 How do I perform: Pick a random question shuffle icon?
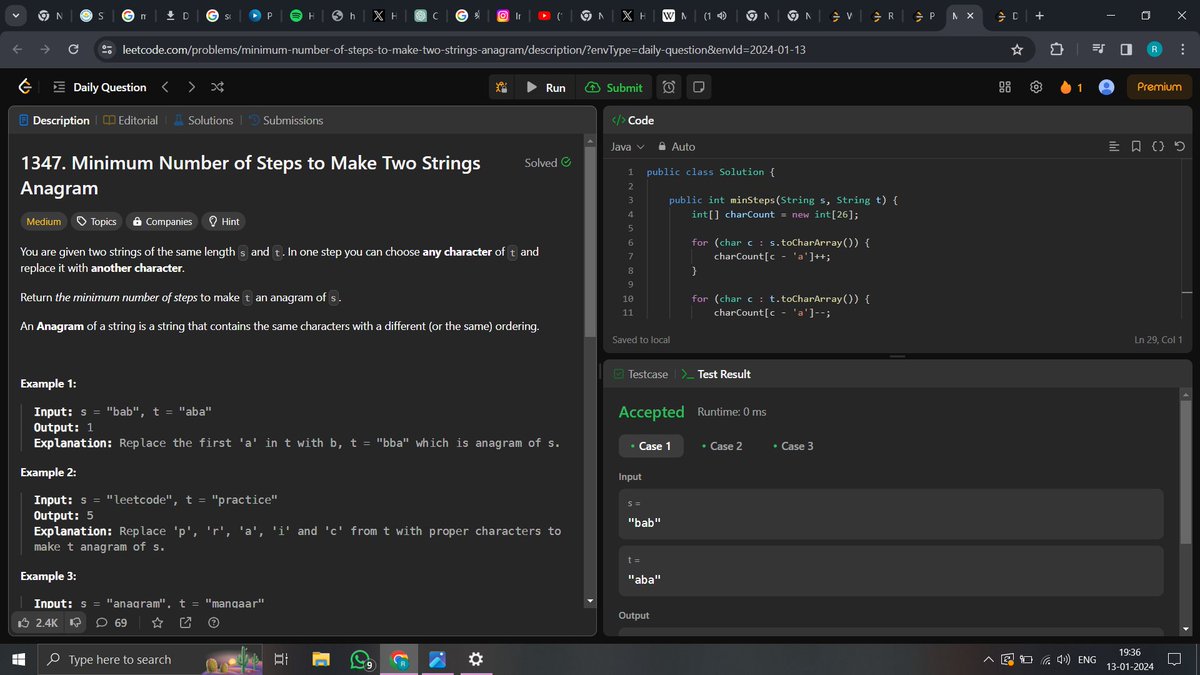point(217,87)
